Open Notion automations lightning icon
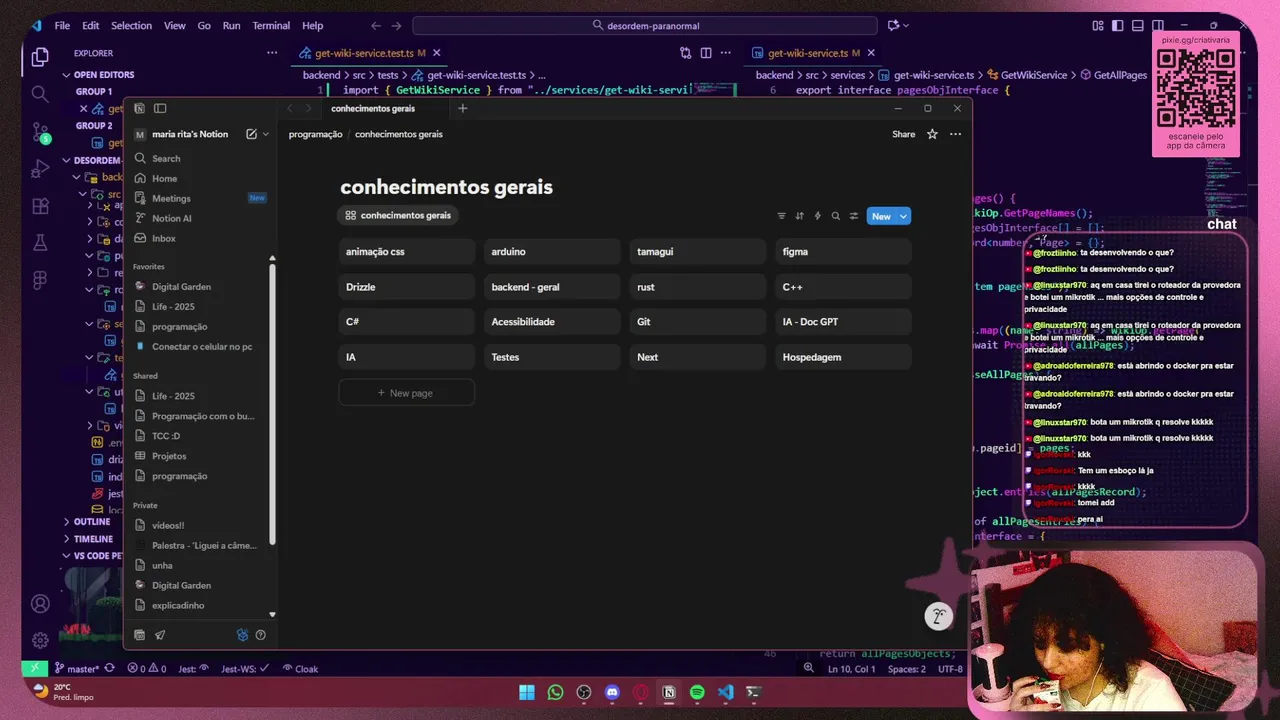Screen dimensions: 1280x720 click(817, 216)
